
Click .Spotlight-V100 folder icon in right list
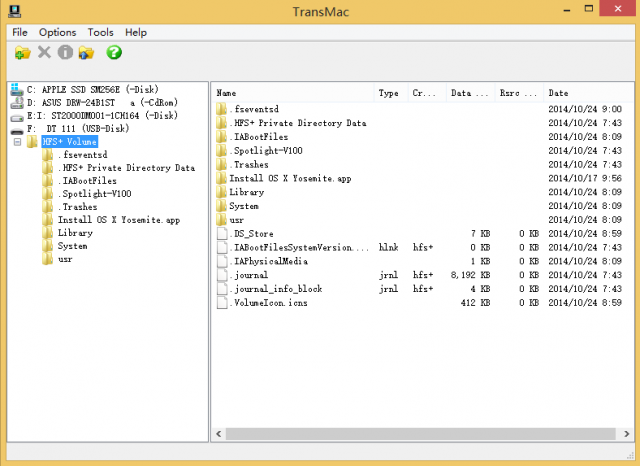(221, 151)
